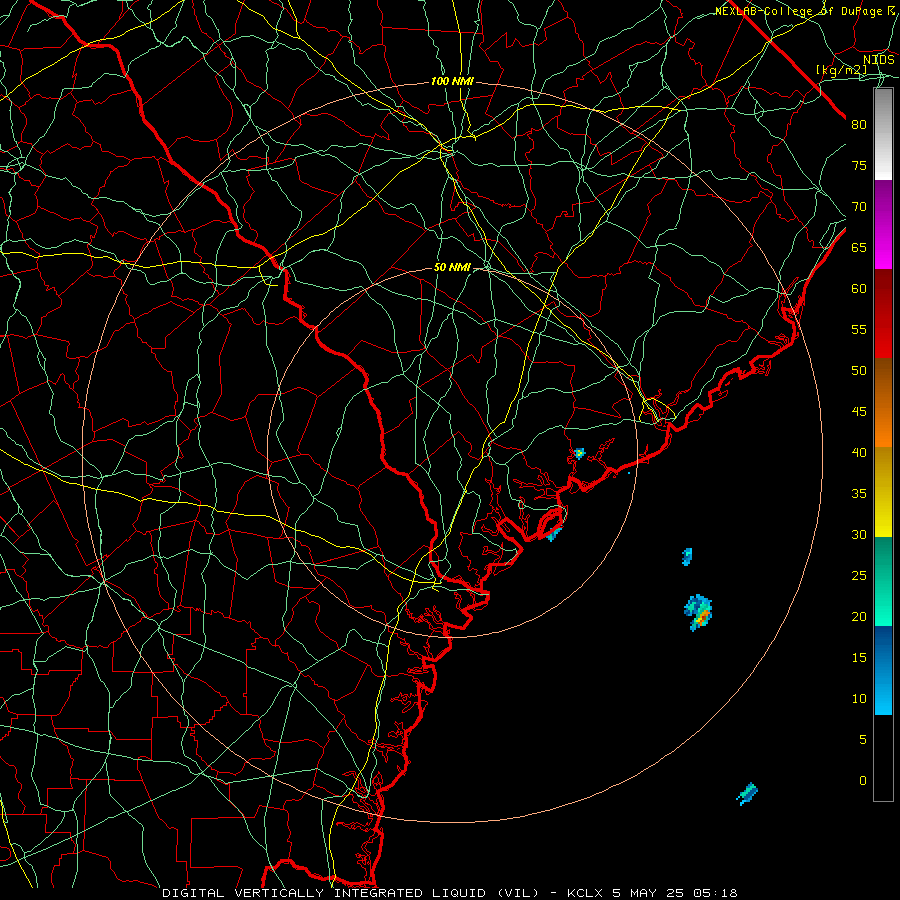Click the small inland echo inside the 50 NMI ring
Image resolution: width=900 pixels, height=900 pixels.
point(579,453)
